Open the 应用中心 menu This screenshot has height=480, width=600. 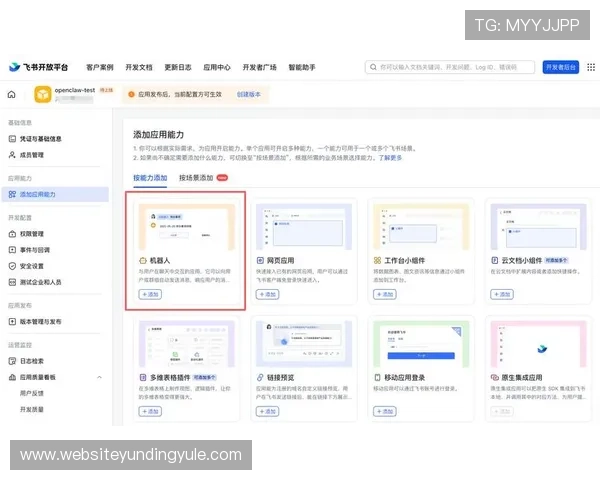point(217,67)
